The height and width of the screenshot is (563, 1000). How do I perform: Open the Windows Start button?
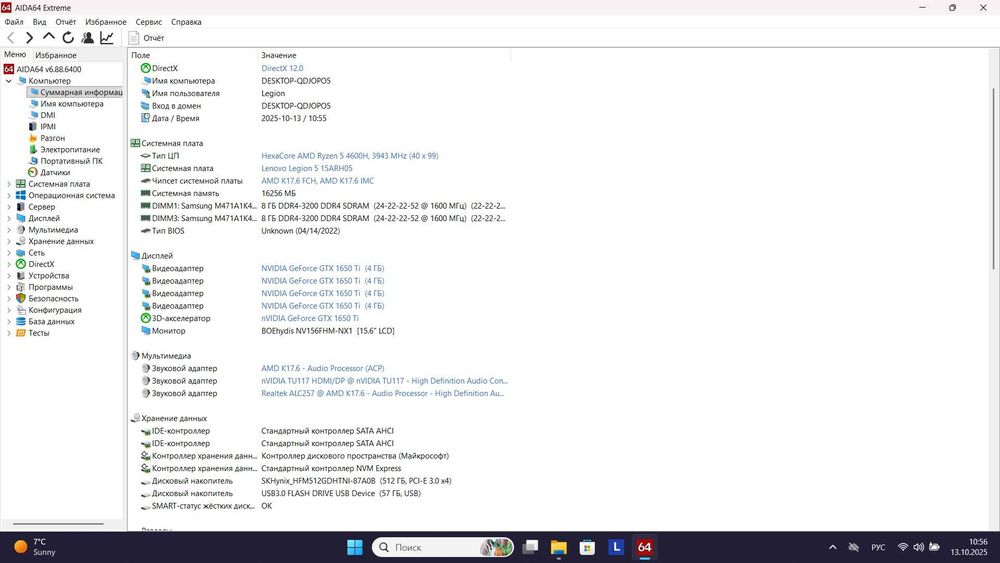355,547
